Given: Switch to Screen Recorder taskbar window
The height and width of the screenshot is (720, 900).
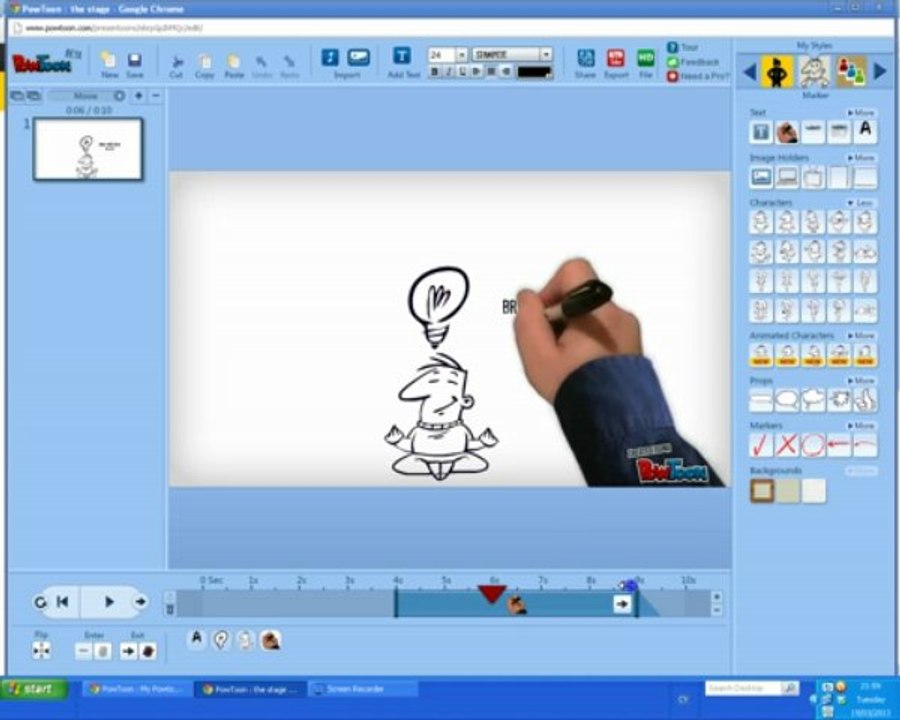Looking at the screenshot, I should click(363, 689).
